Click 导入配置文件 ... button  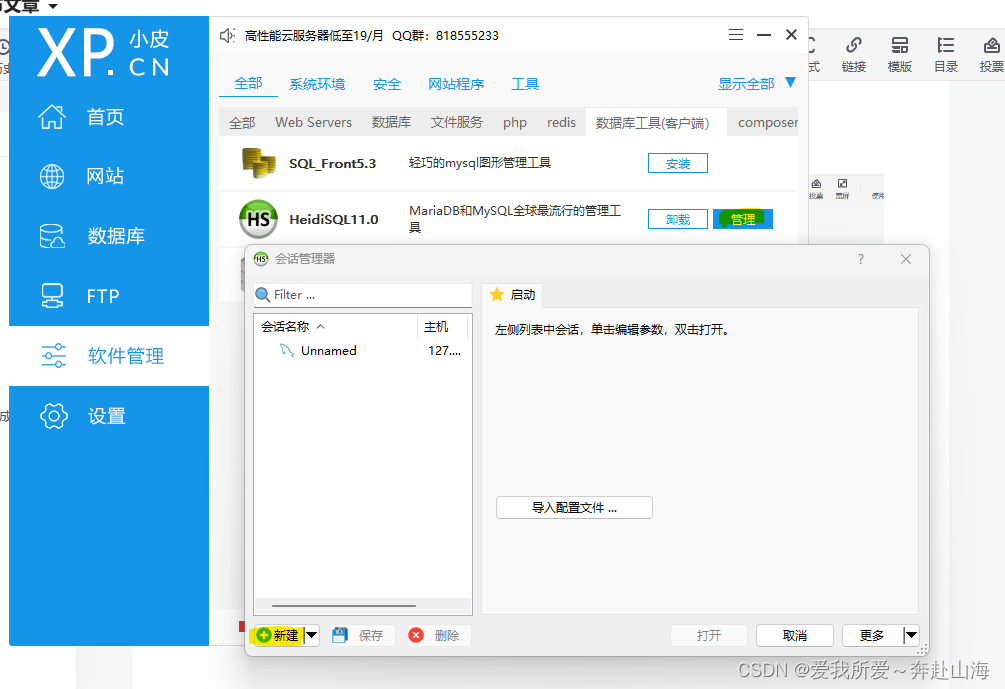tap(574, 508)
